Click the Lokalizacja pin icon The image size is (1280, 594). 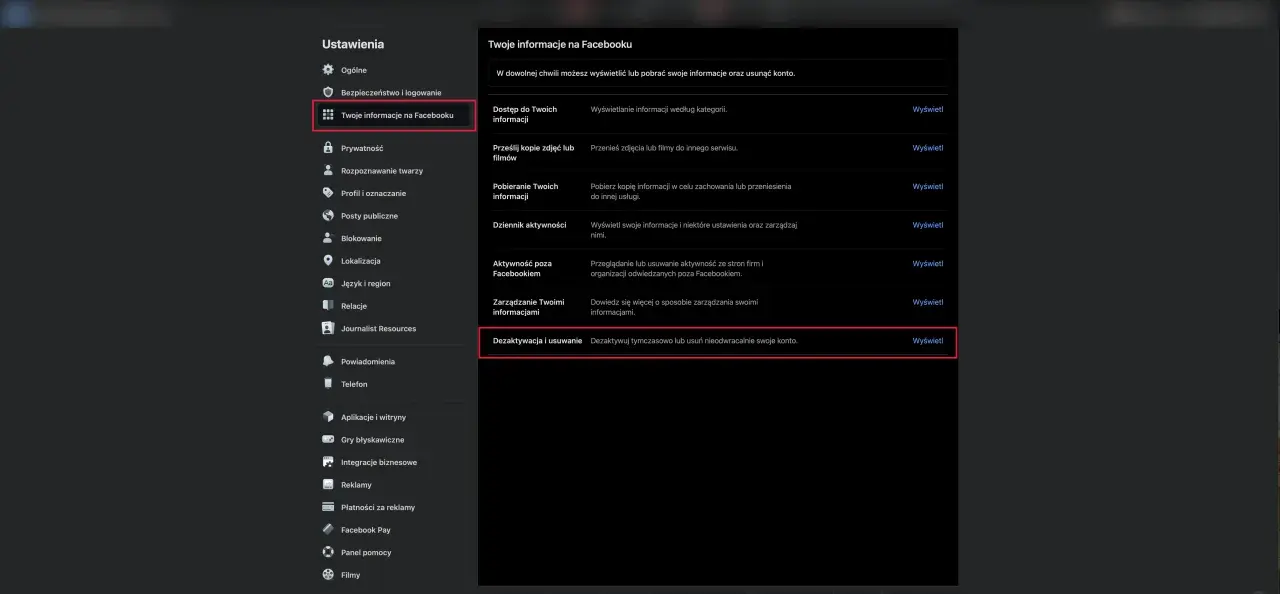[x=328, y=261]
